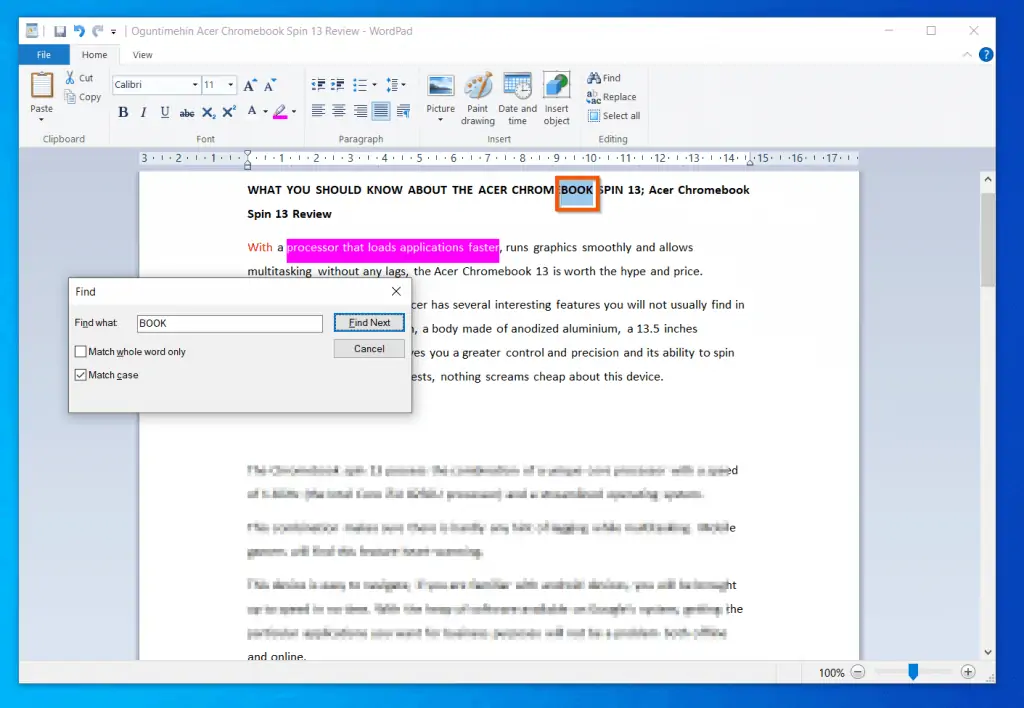Enable Match whole word only
Image resolution: width=1024 pixels, height=708 pixels.
pyautogui.click(x=81, y=352)
